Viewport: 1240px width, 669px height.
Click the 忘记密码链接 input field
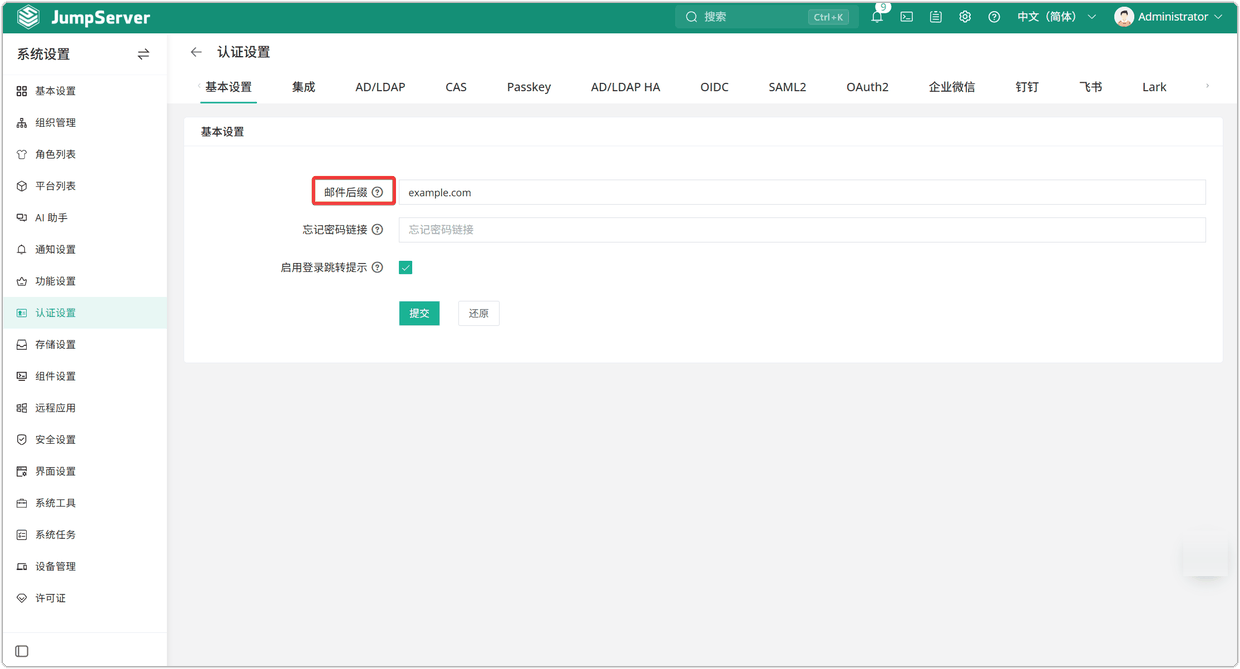click(x=802, y=230)
